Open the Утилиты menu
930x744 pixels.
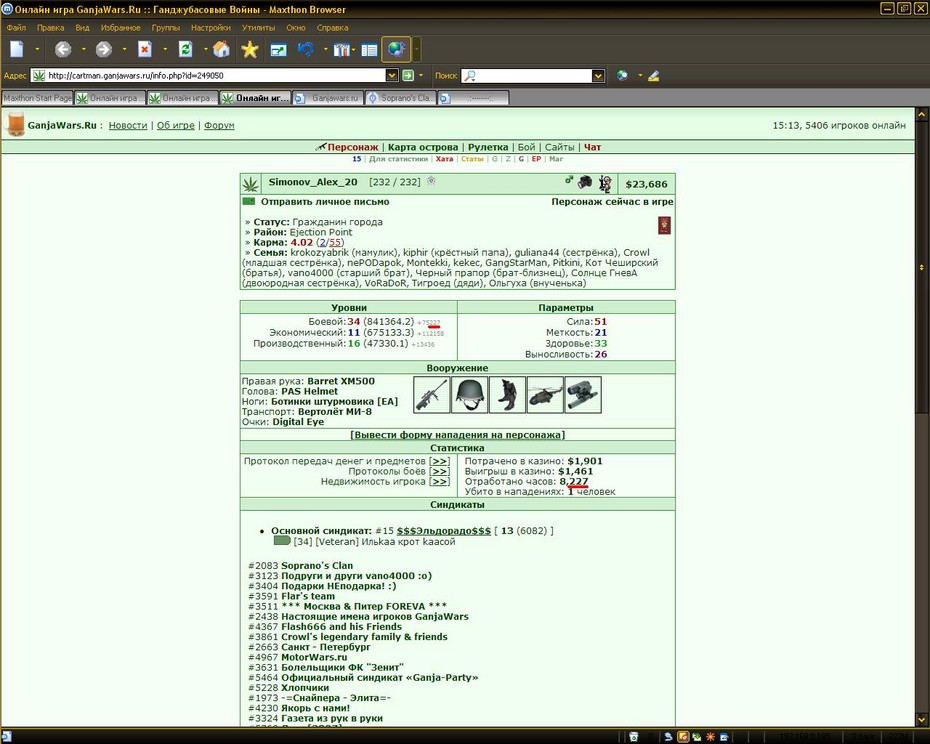coord(258,27)
